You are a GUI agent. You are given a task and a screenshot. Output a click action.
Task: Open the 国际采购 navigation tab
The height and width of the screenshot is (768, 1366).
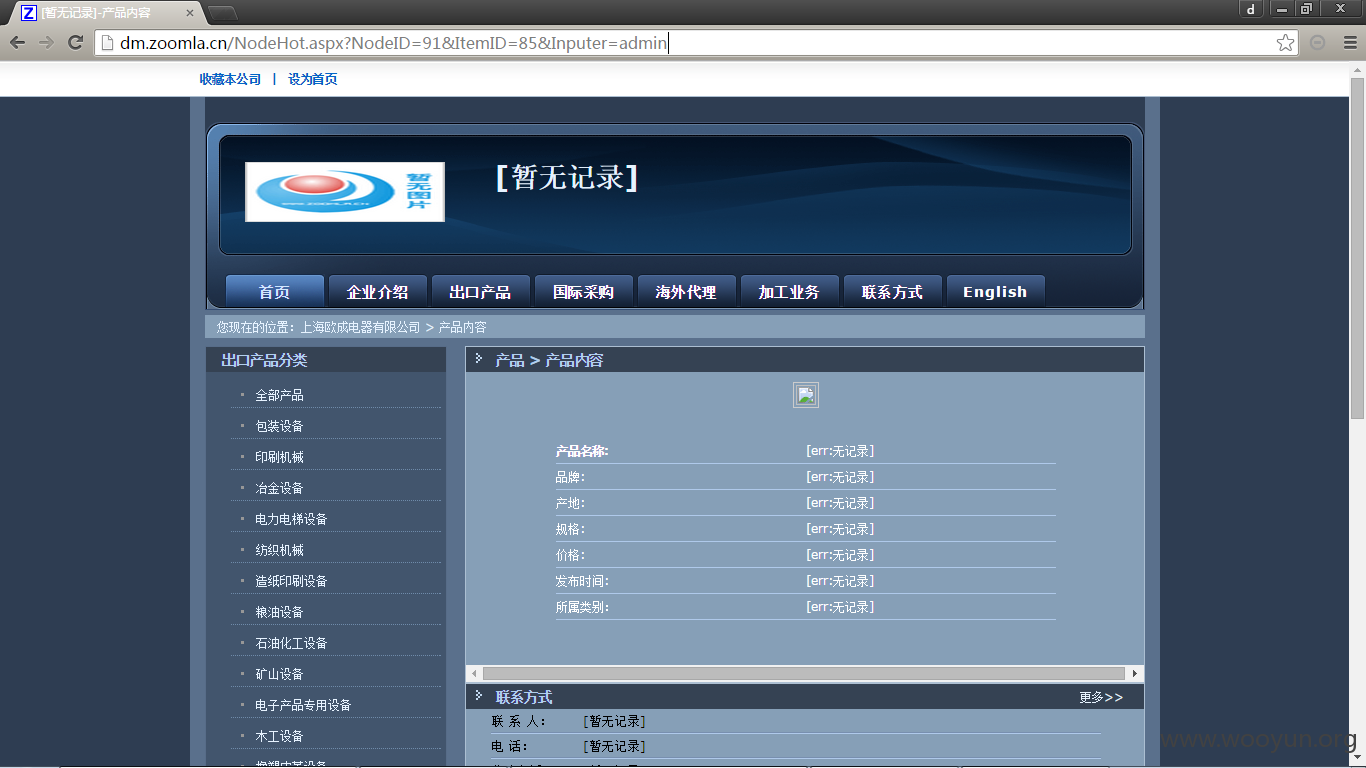[x=584, y=292]
